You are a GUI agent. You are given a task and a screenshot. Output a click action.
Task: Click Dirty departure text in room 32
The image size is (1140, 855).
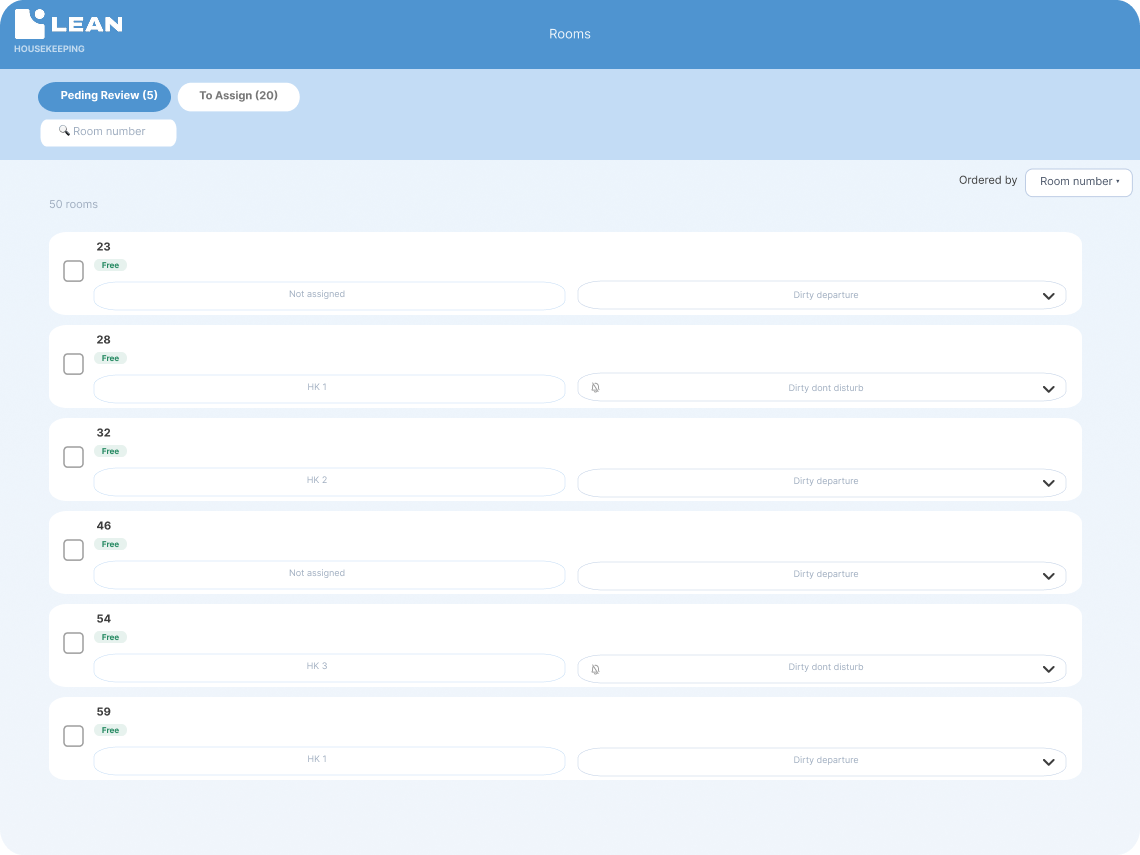coord(825,481)
